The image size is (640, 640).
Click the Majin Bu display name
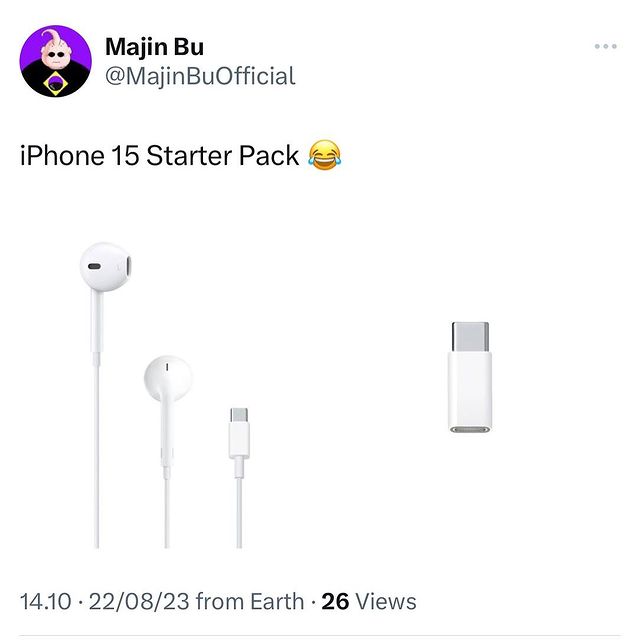coord(154,47)
